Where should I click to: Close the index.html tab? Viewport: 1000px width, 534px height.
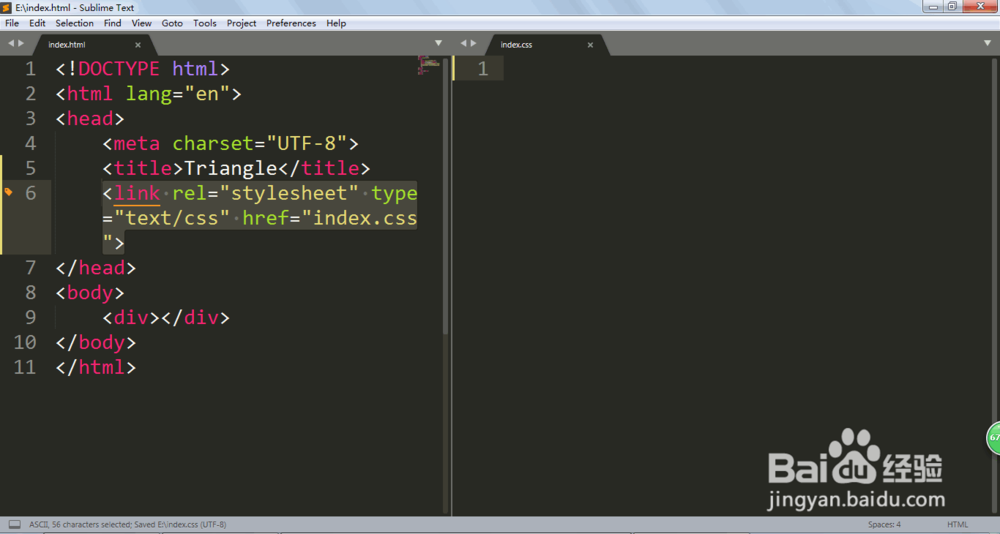click(x=138, y=45)
